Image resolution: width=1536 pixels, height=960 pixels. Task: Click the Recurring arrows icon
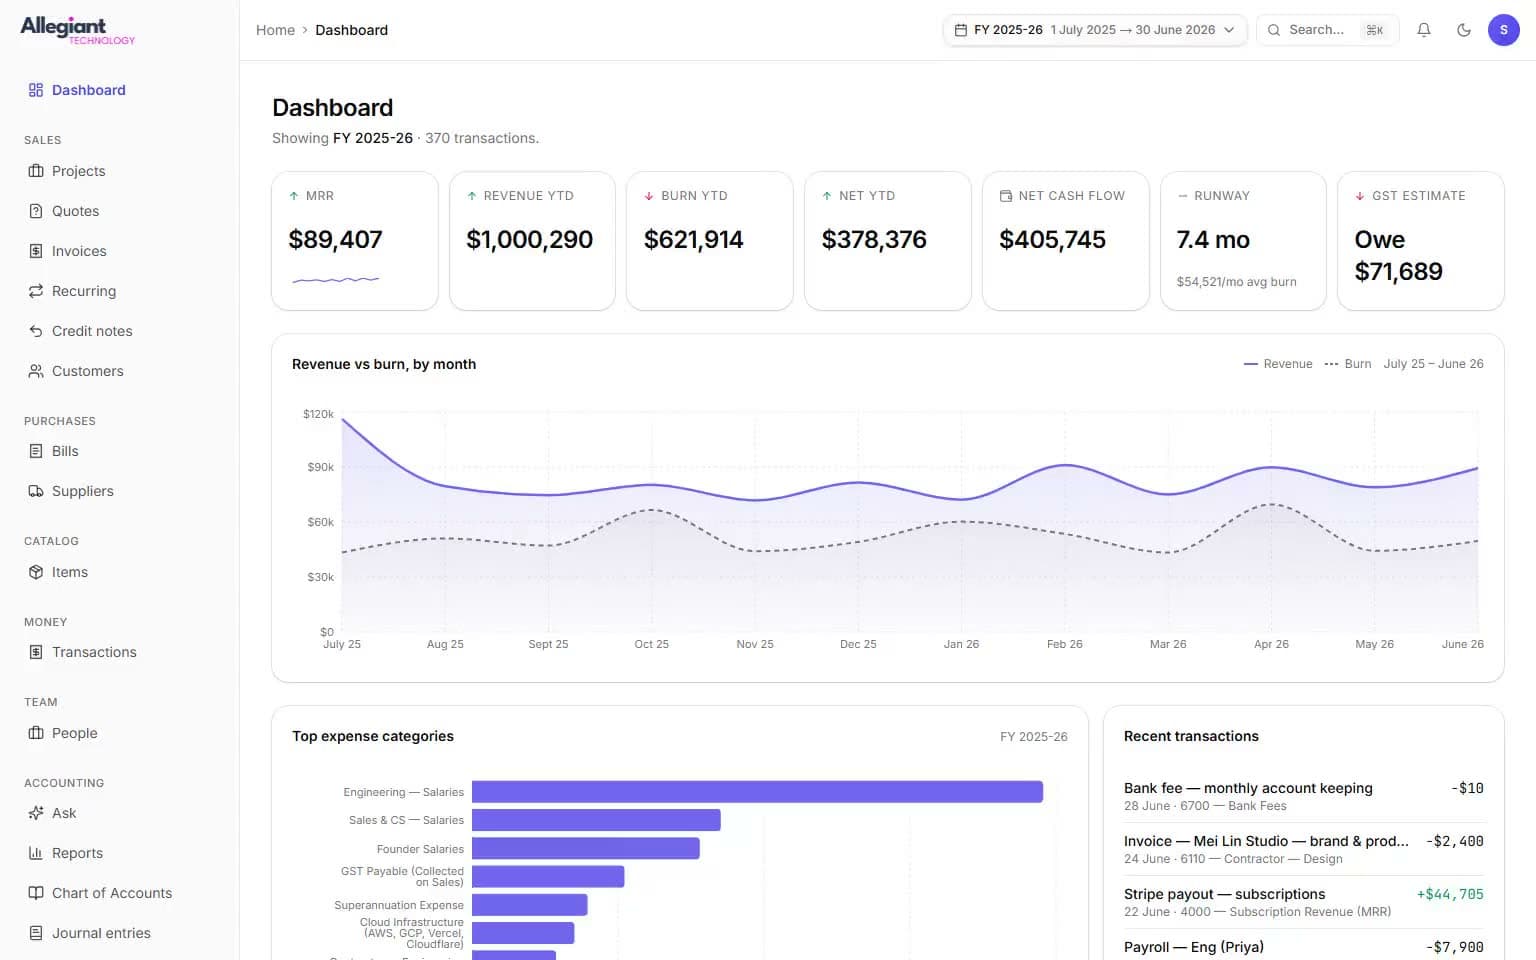tap(36, 291)
